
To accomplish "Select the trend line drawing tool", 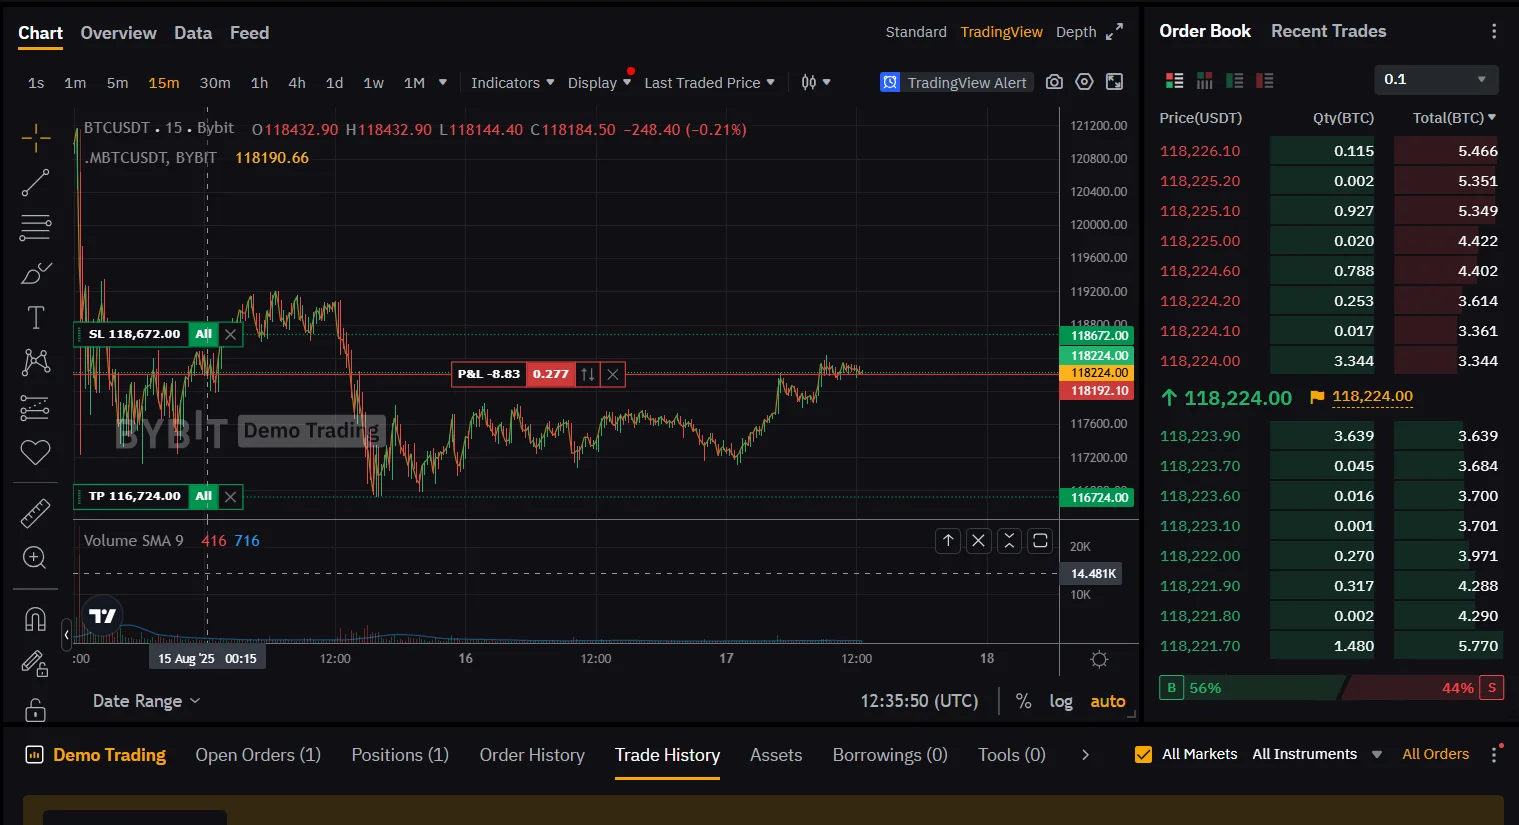I will pyautogui.click(x=35, y=183).
